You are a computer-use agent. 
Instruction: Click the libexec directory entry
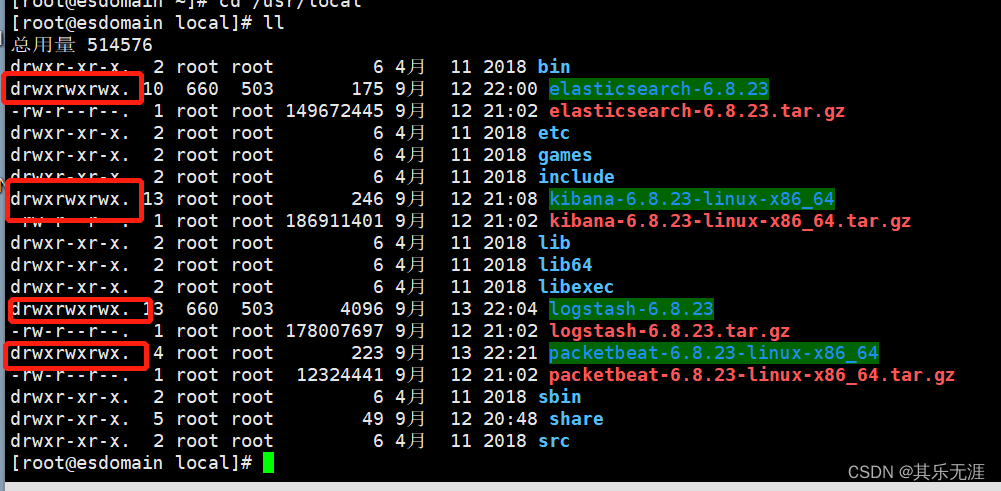(x=576, y=287)
